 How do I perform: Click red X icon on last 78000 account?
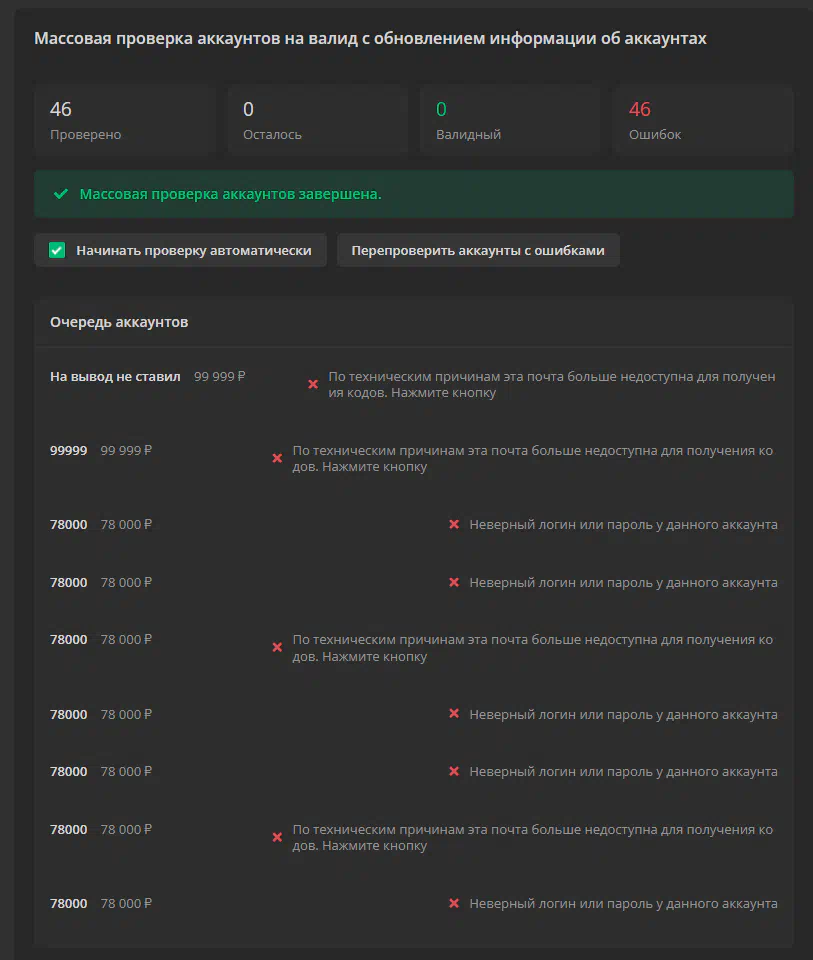[454, 903]
